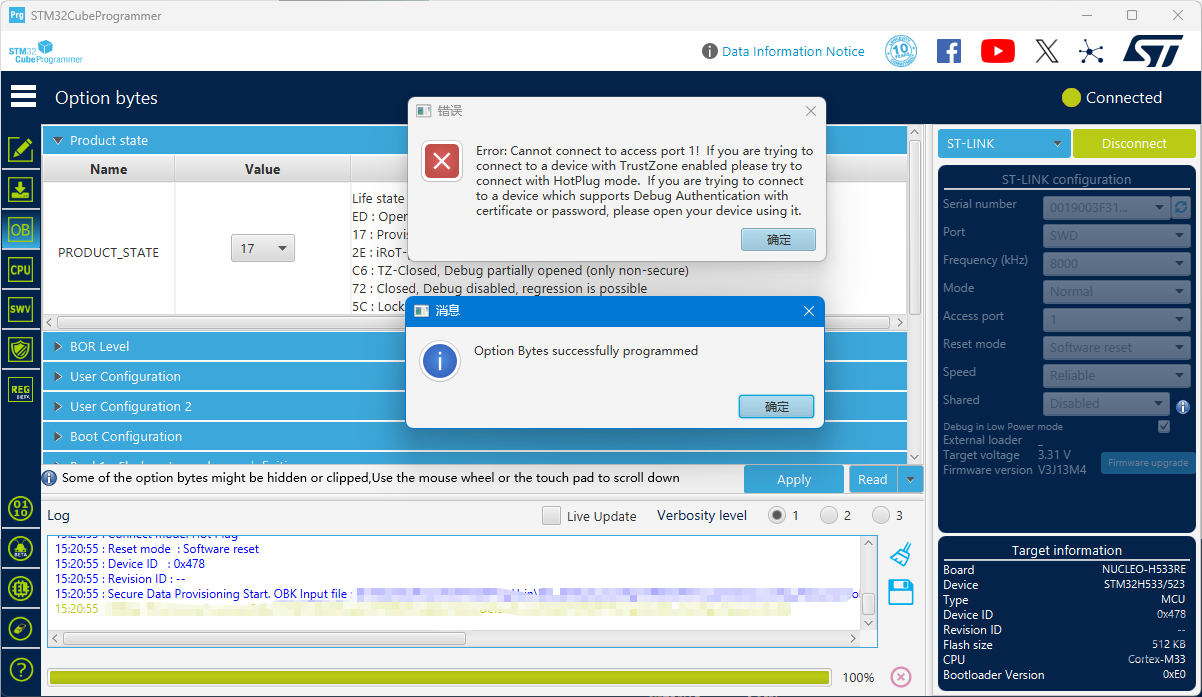Open the ST YouTube channel icon

point(998,51)
